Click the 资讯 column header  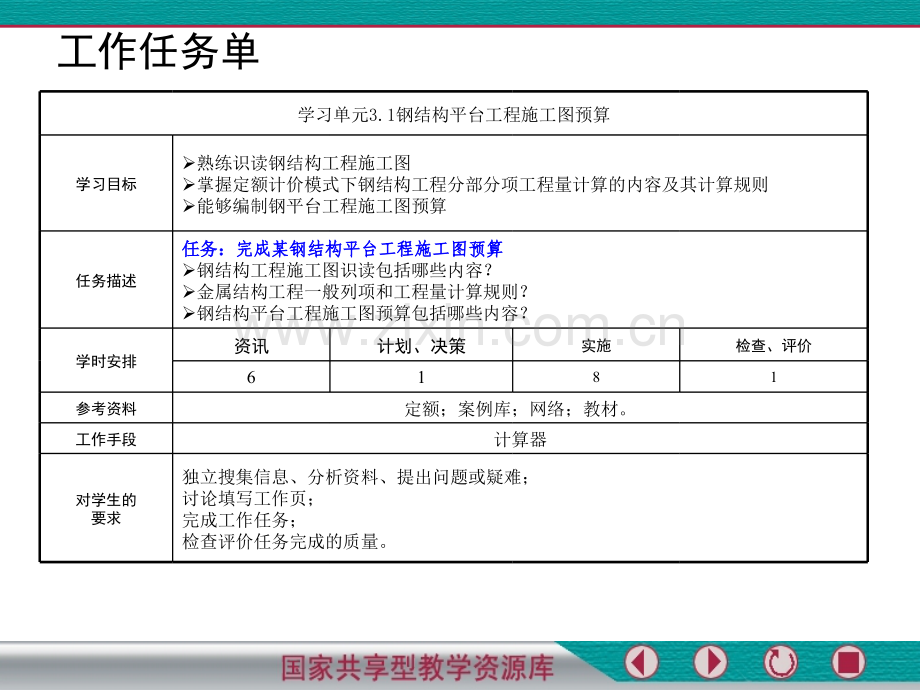pyautogui.click(x=251, y=346)
